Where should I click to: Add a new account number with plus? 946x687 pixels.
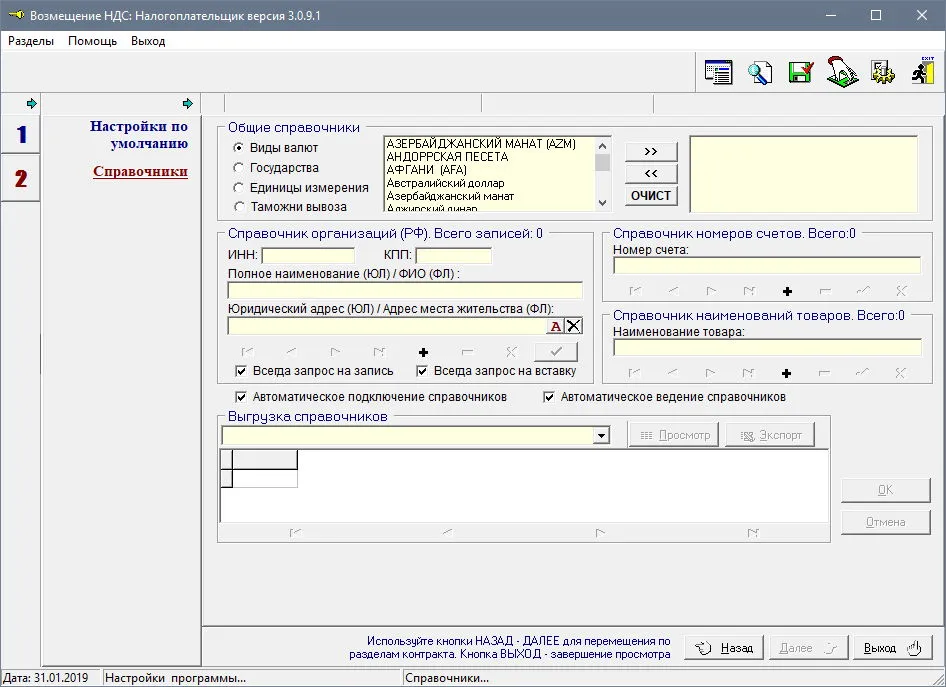tap(787, 291)
